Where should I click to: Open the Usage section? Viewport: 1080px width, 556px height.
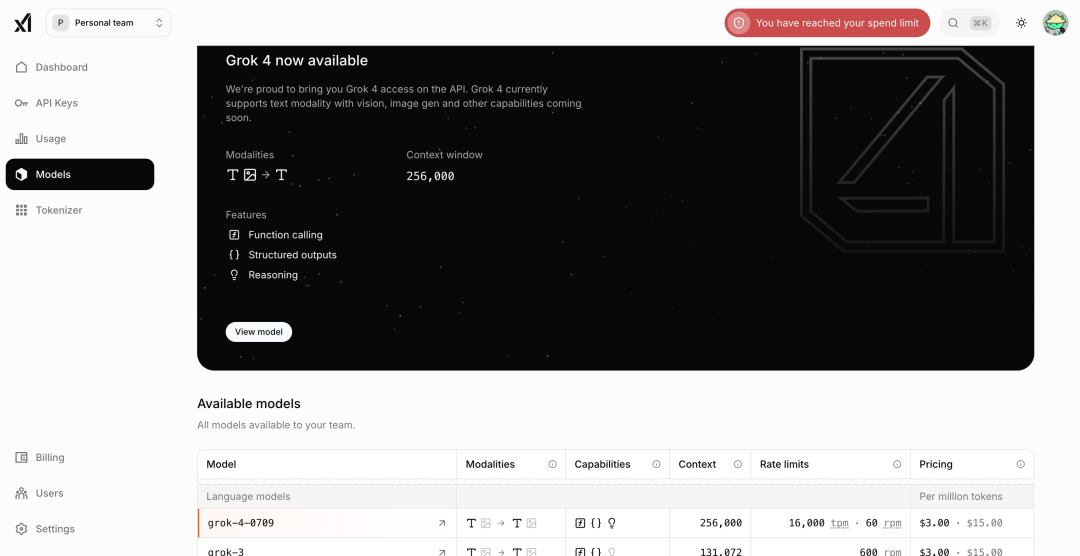[80, 138]
